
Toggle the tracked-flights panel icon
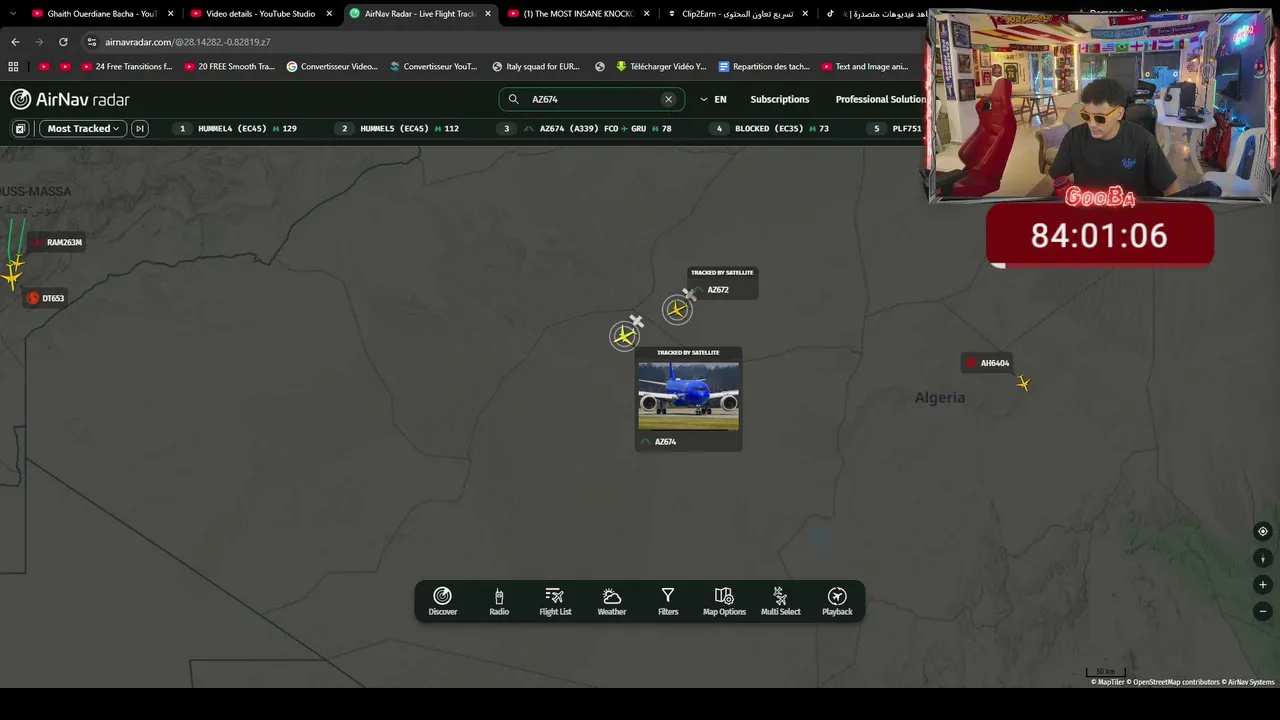[20, 128]
